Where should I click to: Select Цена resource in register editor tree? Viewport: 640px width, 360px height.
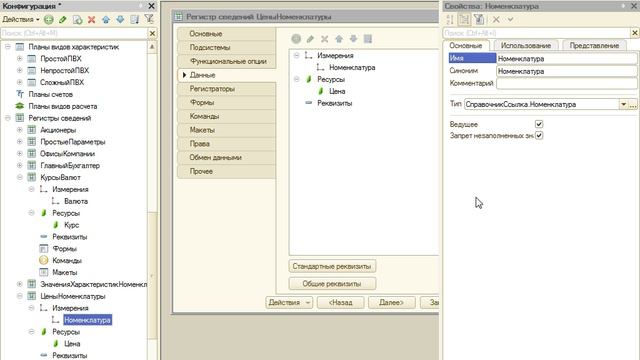(x=337, y=91)
